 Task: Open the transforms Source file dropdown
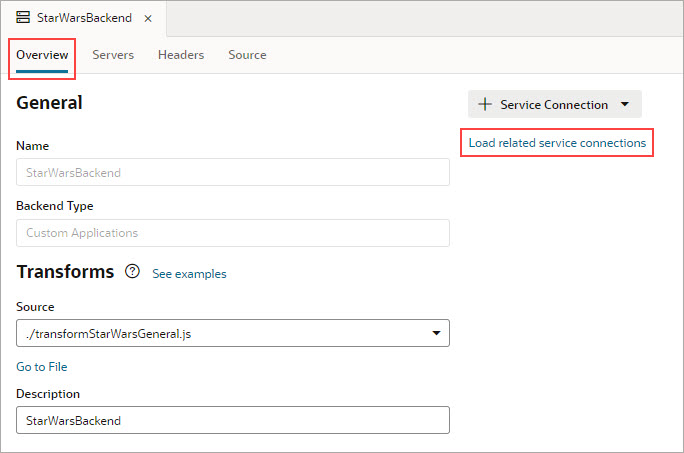233,333
